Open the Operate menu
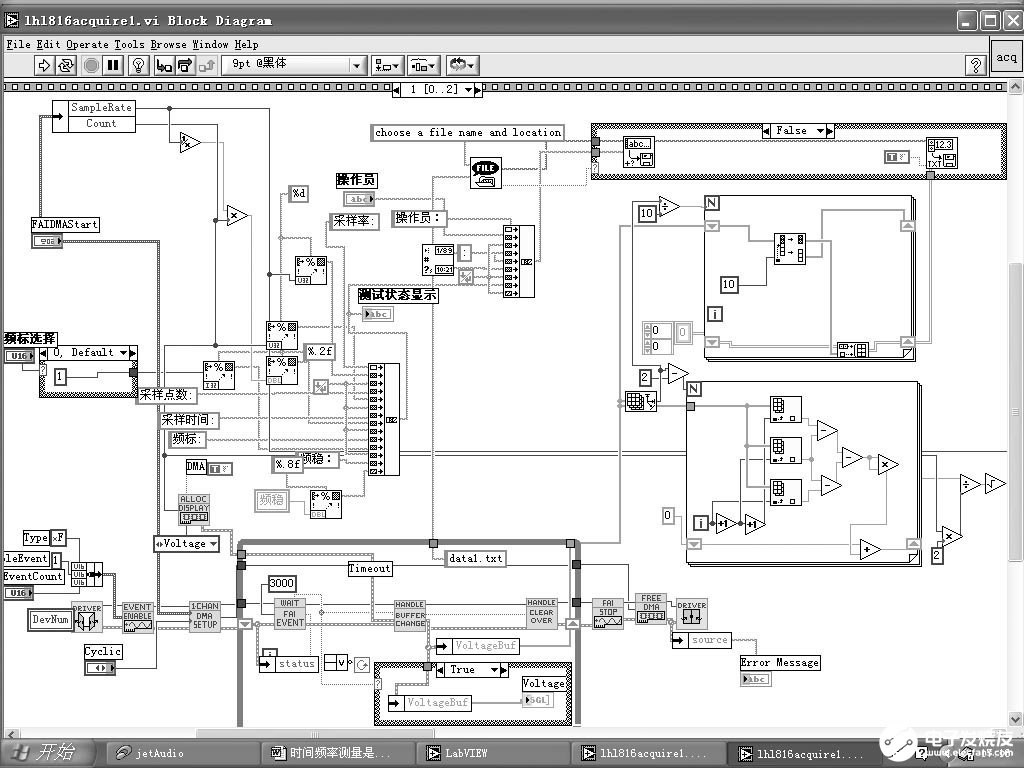The width and height of the screenshot is (1024, 768). (88, 44)
